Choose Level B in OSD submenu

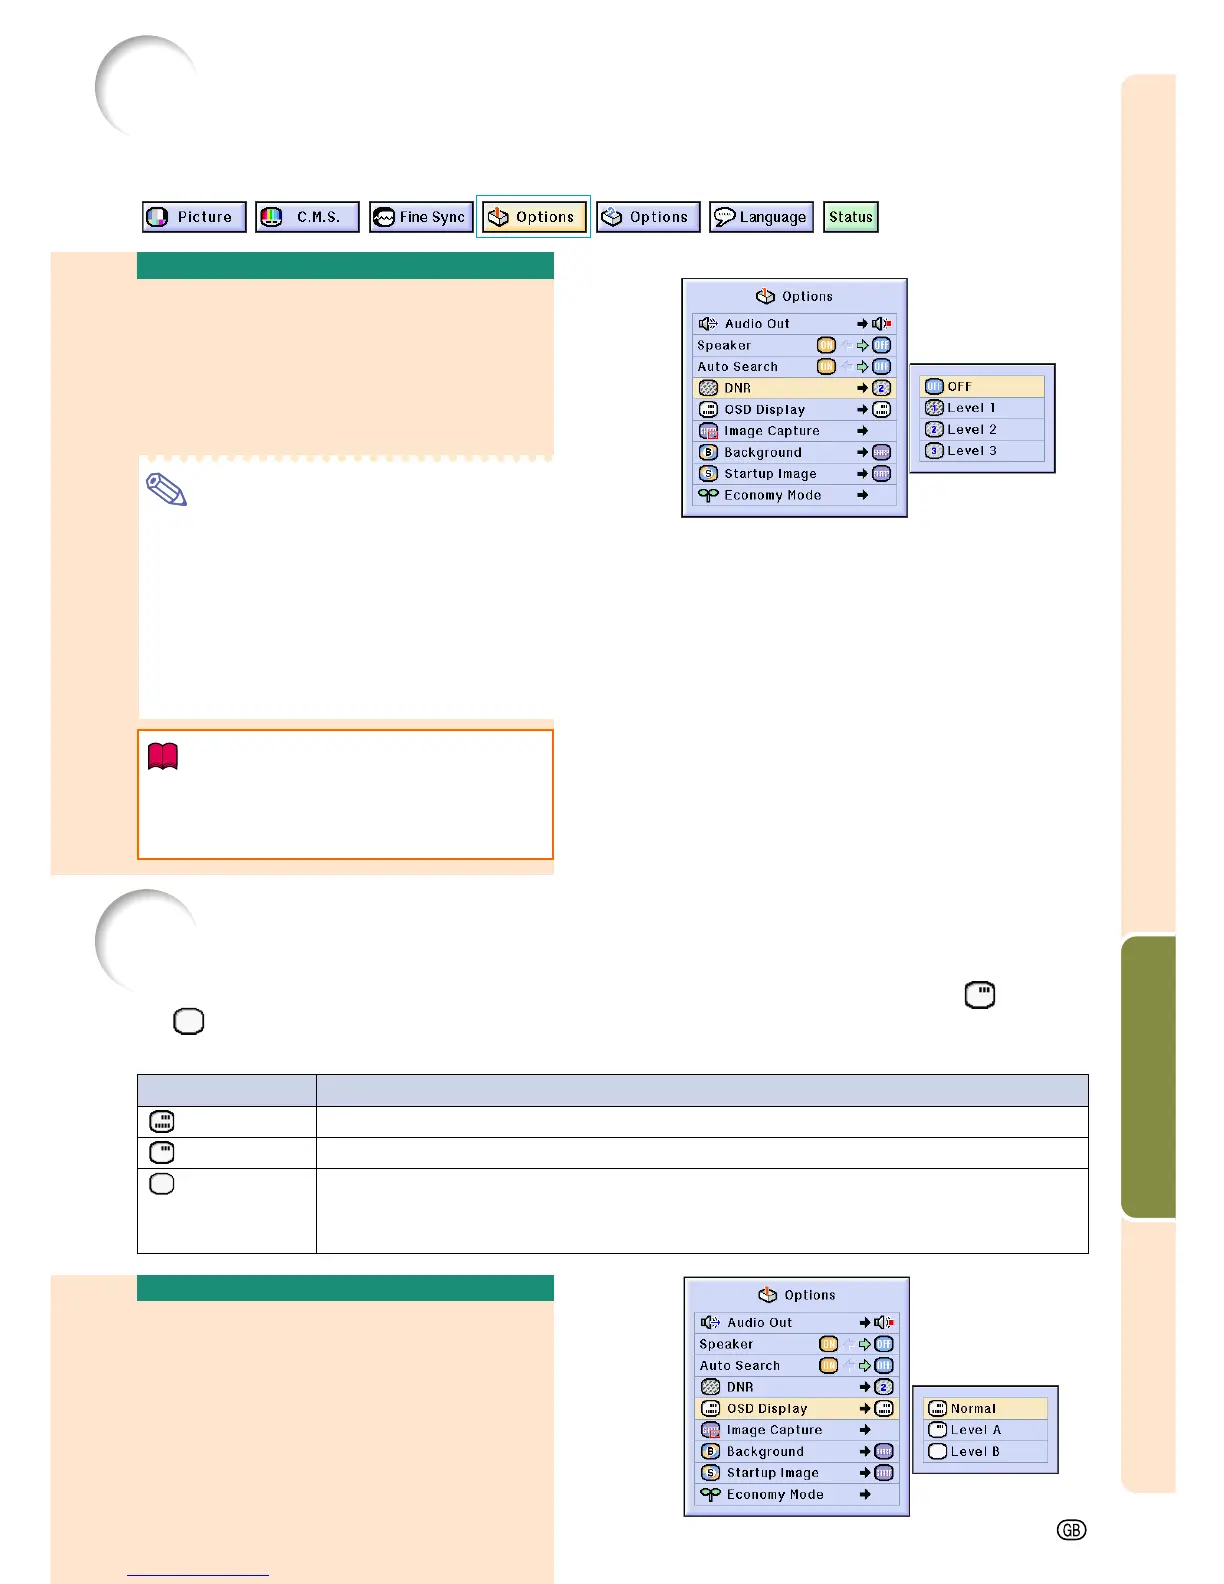point(985,1451)
